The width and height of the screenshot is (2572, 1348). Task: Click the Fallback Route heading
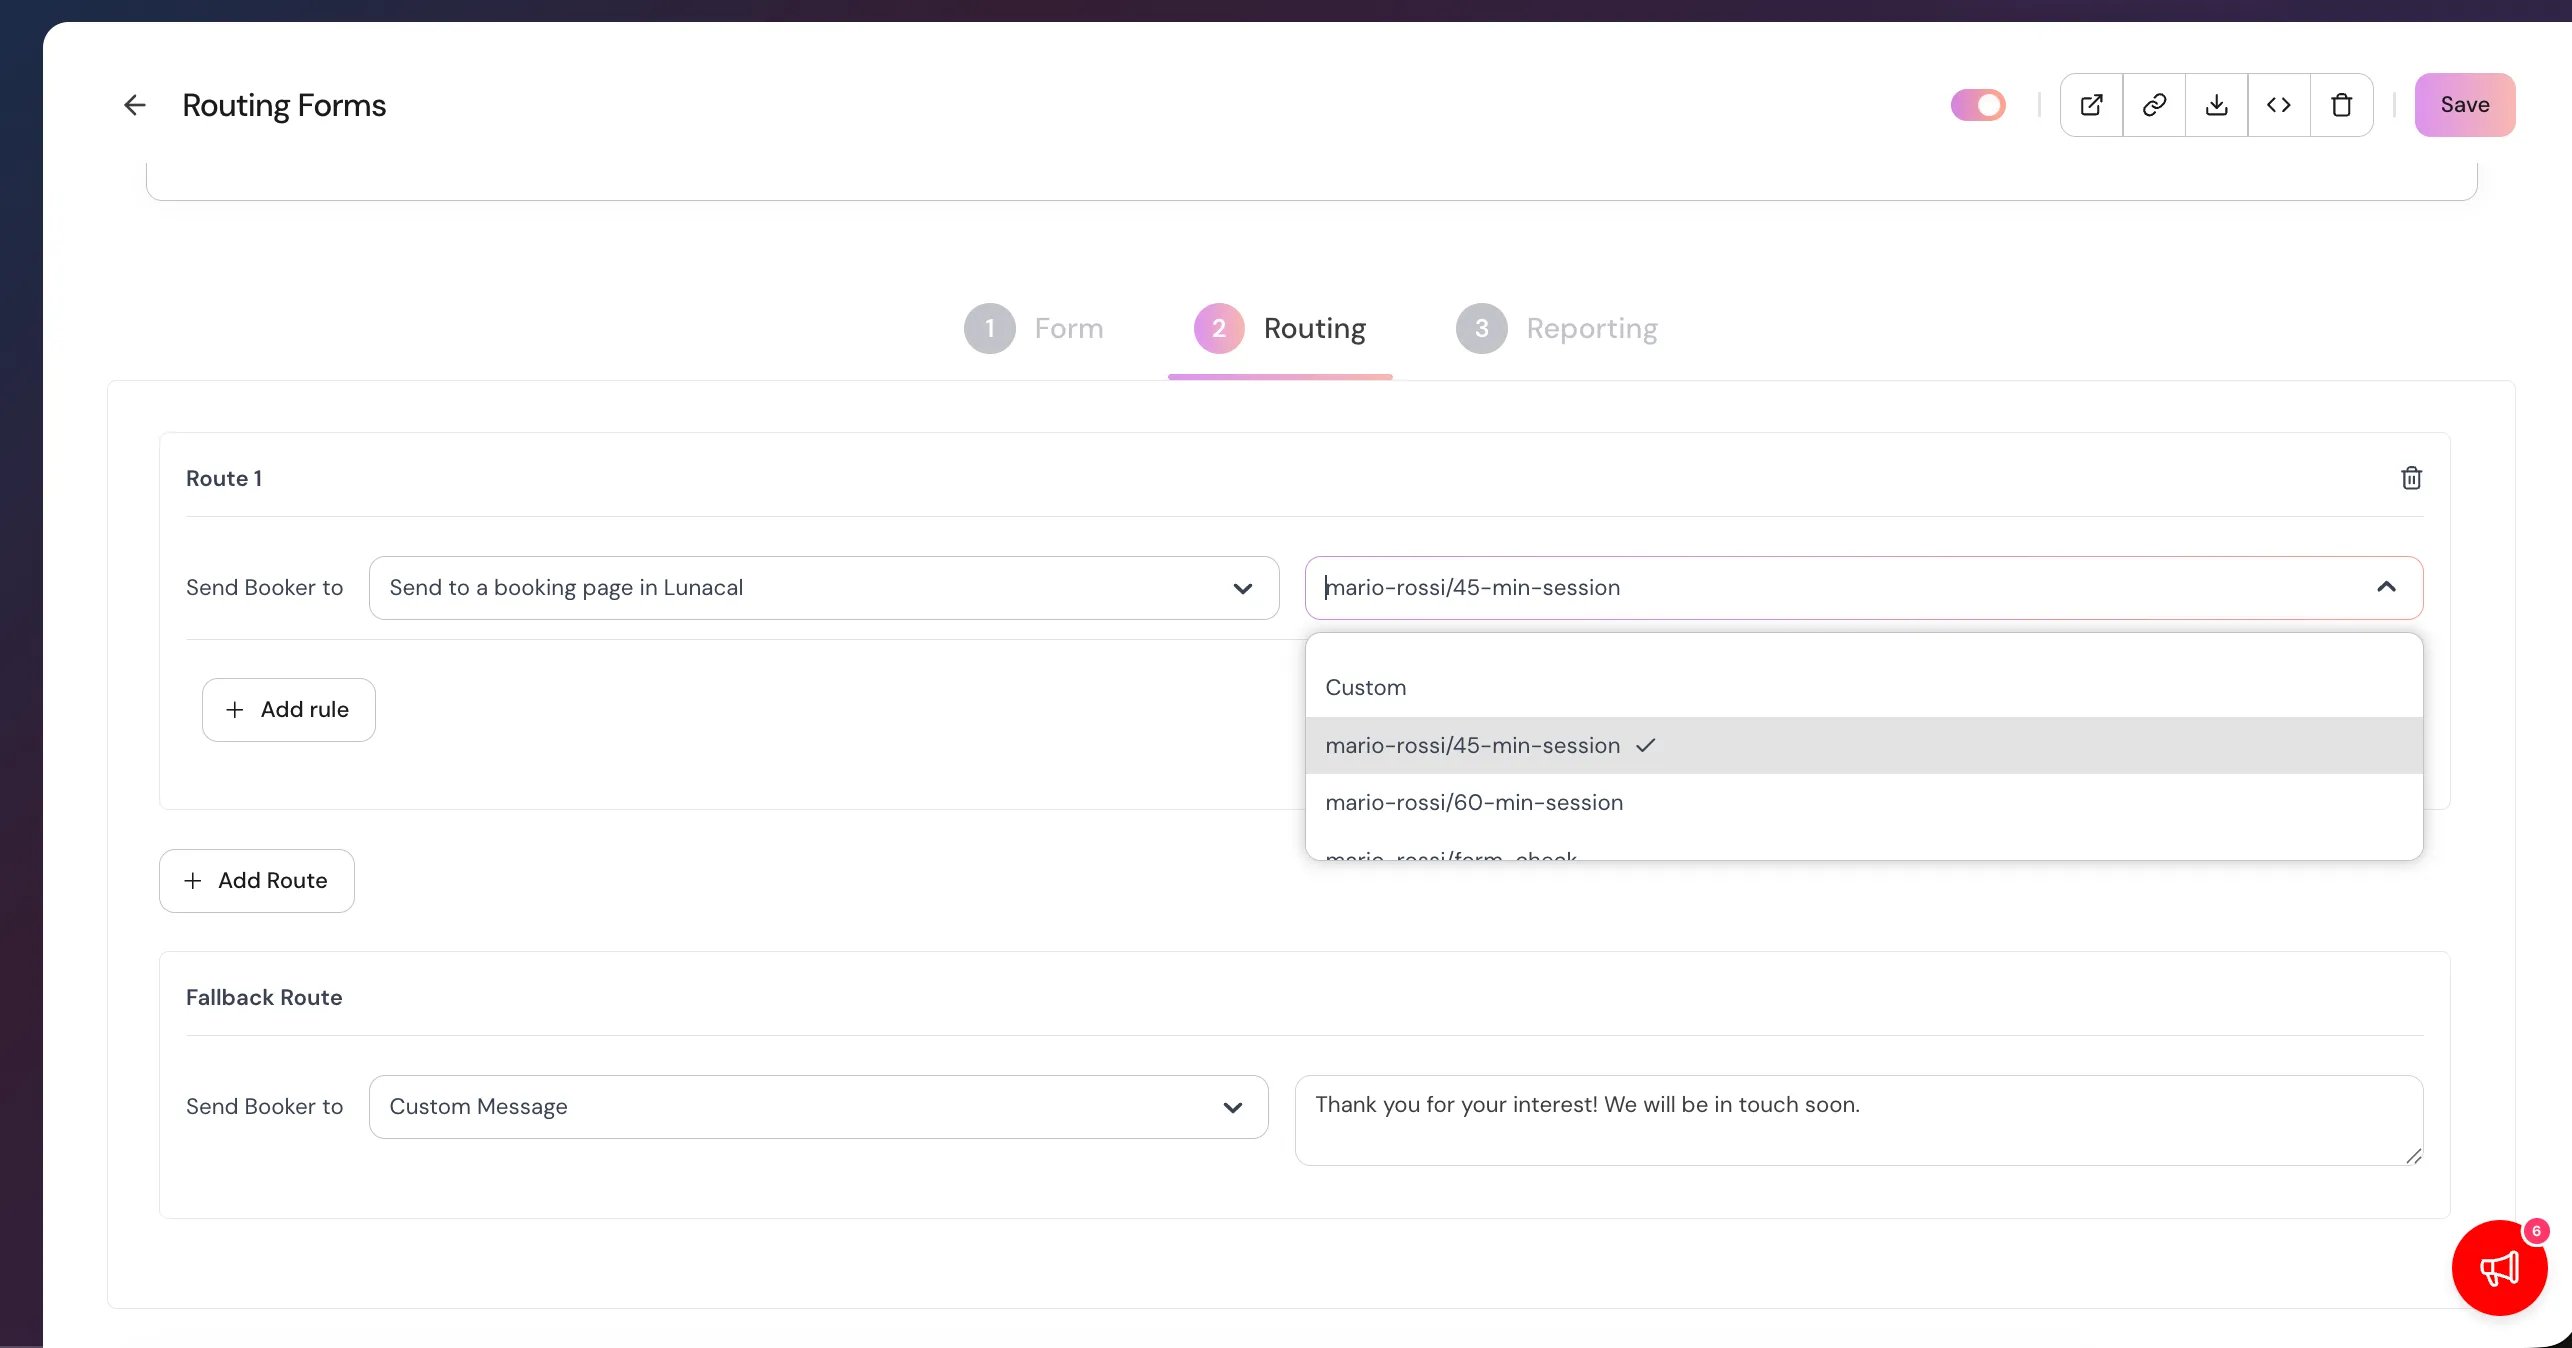pos(264,997)
